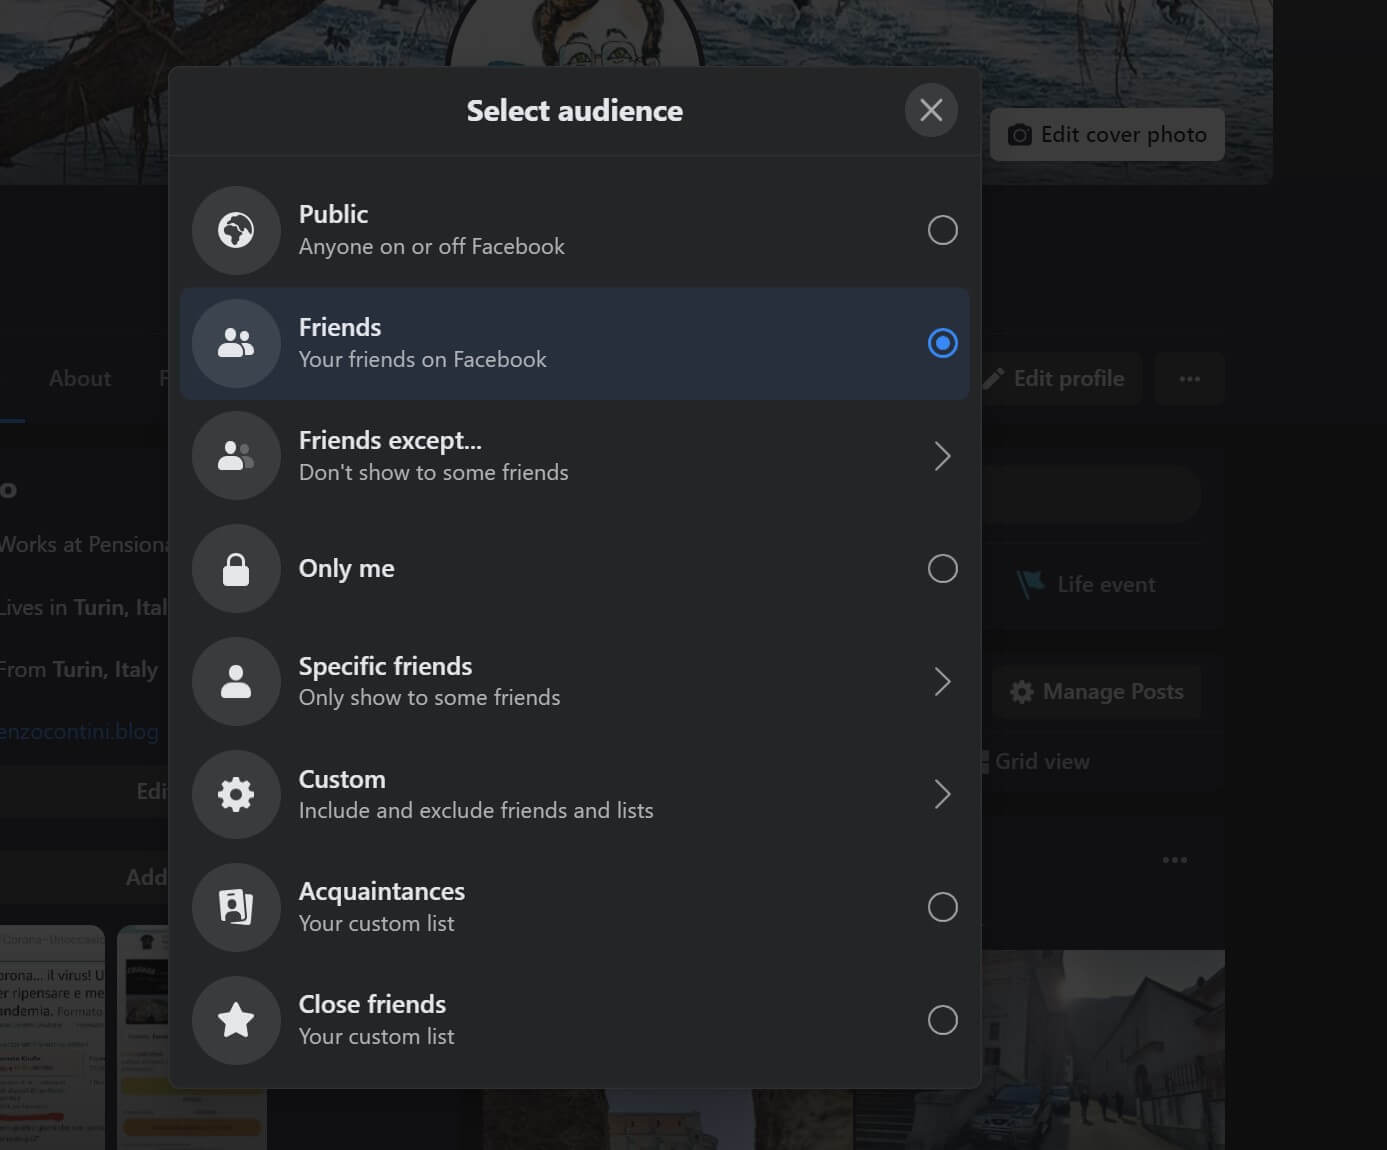
Task: Open the About profile tab
Action: point(80,379)
